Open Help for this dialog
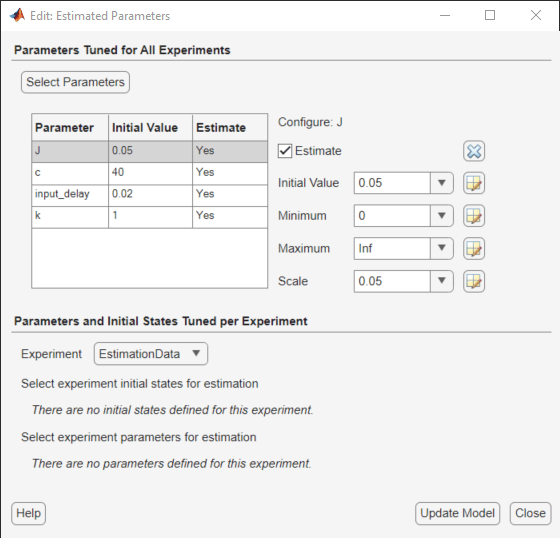The image size is (560, 538). pyautogui.click(x=29, y=513)
